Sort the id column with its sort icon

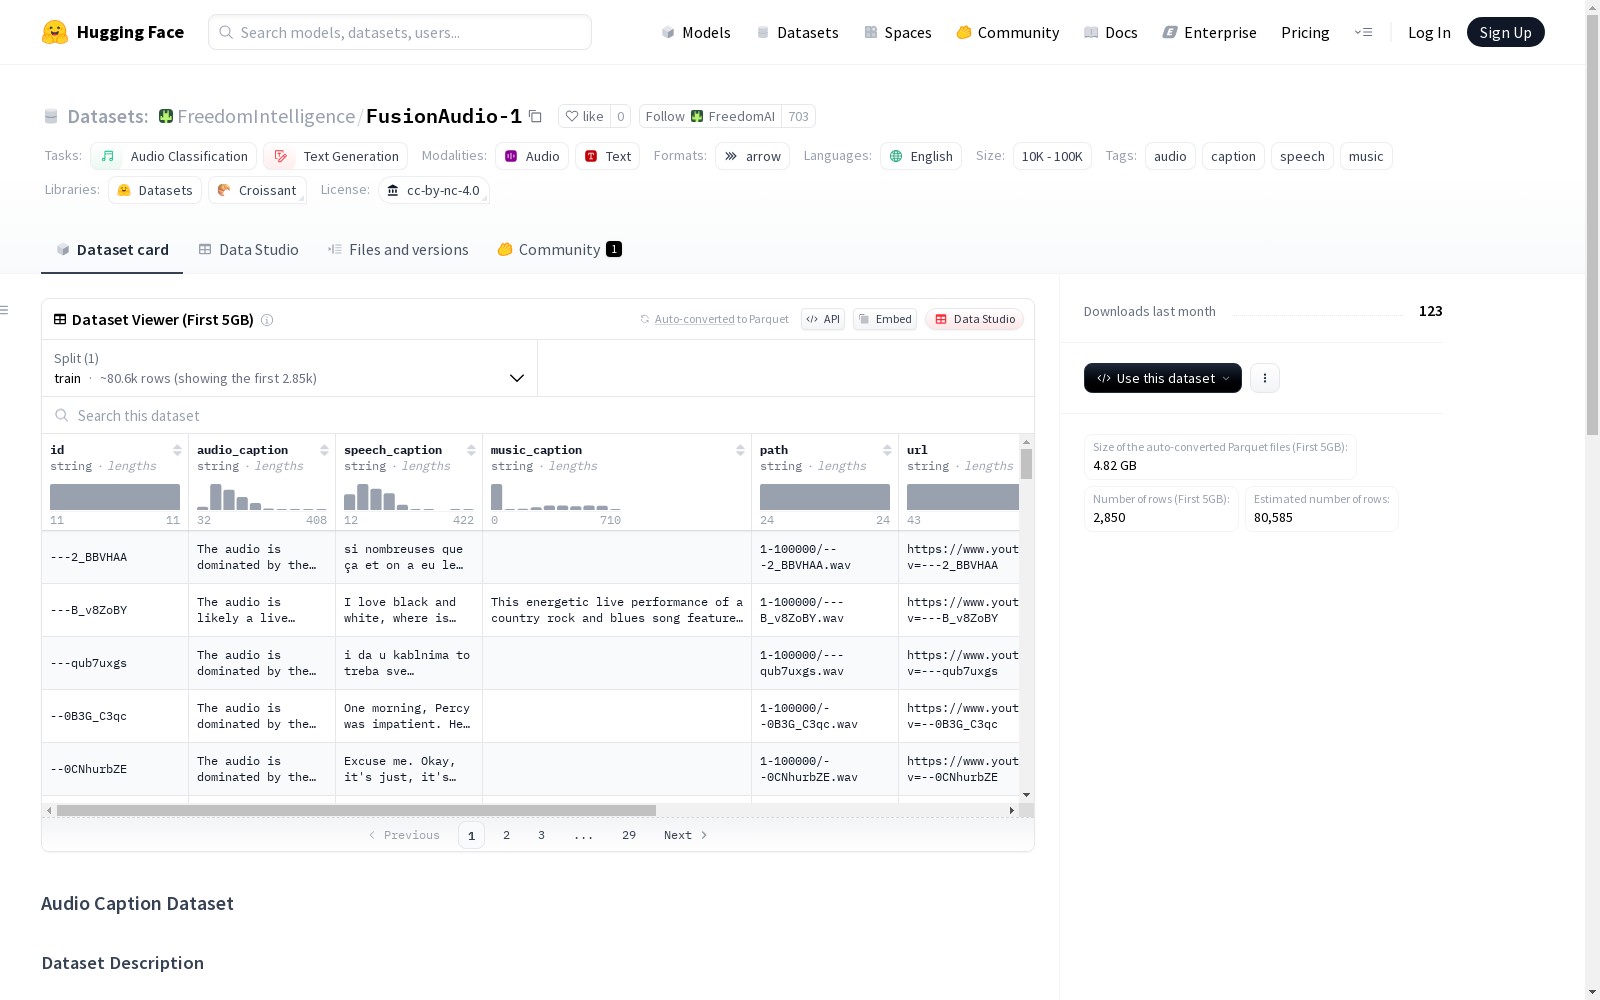coord(177,450)
